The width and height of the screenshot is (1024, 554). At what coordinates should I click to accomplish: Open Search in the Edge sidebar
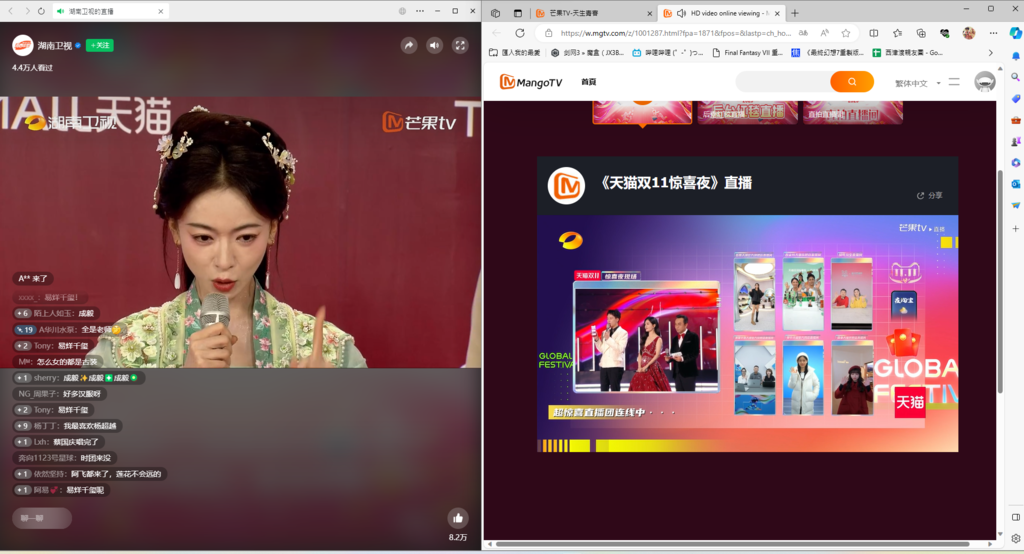1016,77
